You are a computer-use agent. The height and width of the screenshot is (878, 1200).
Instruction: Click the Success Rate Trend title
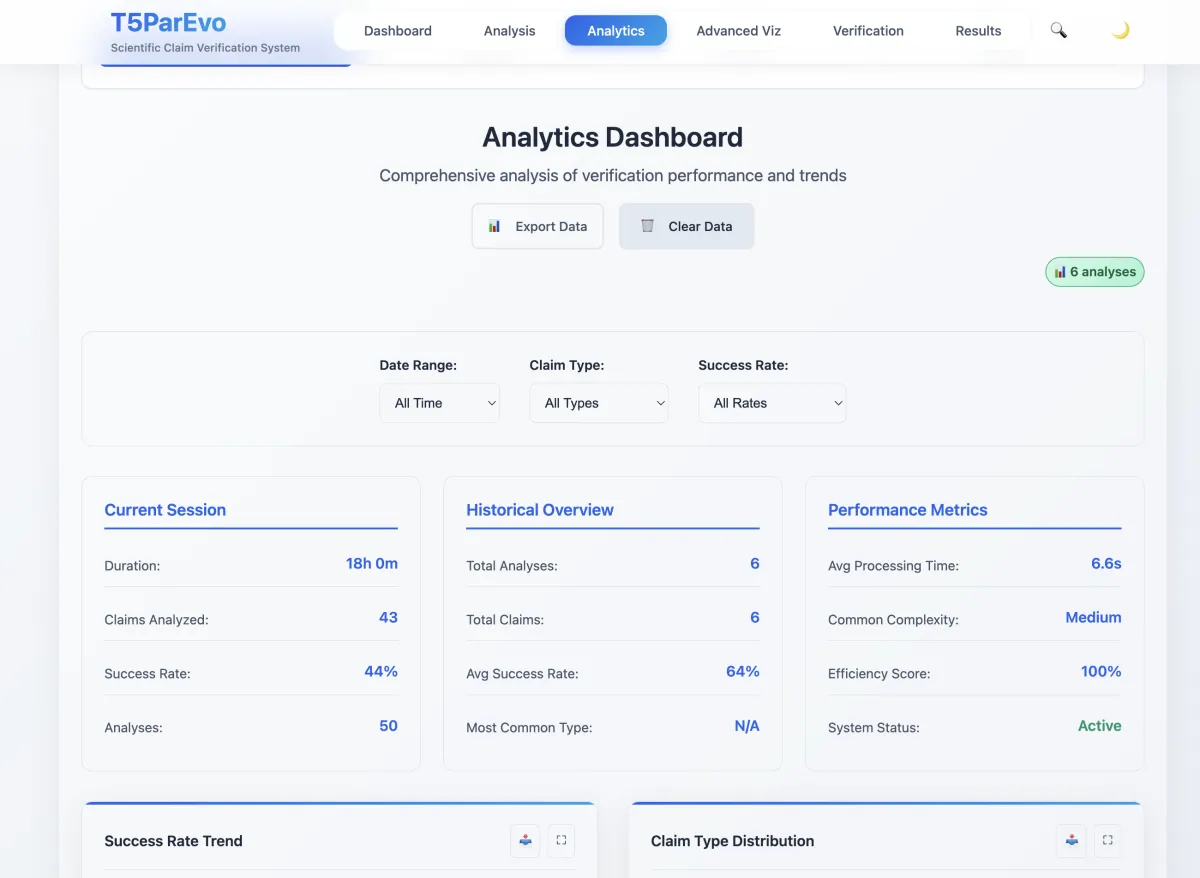(174, 841)
